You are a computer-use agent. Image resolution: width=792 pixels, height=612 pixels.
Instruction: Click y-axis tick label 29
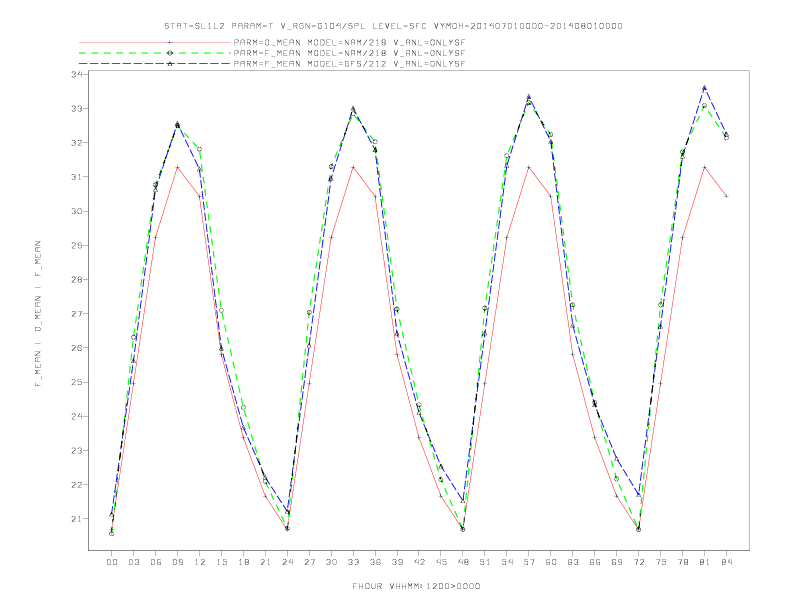77,245
